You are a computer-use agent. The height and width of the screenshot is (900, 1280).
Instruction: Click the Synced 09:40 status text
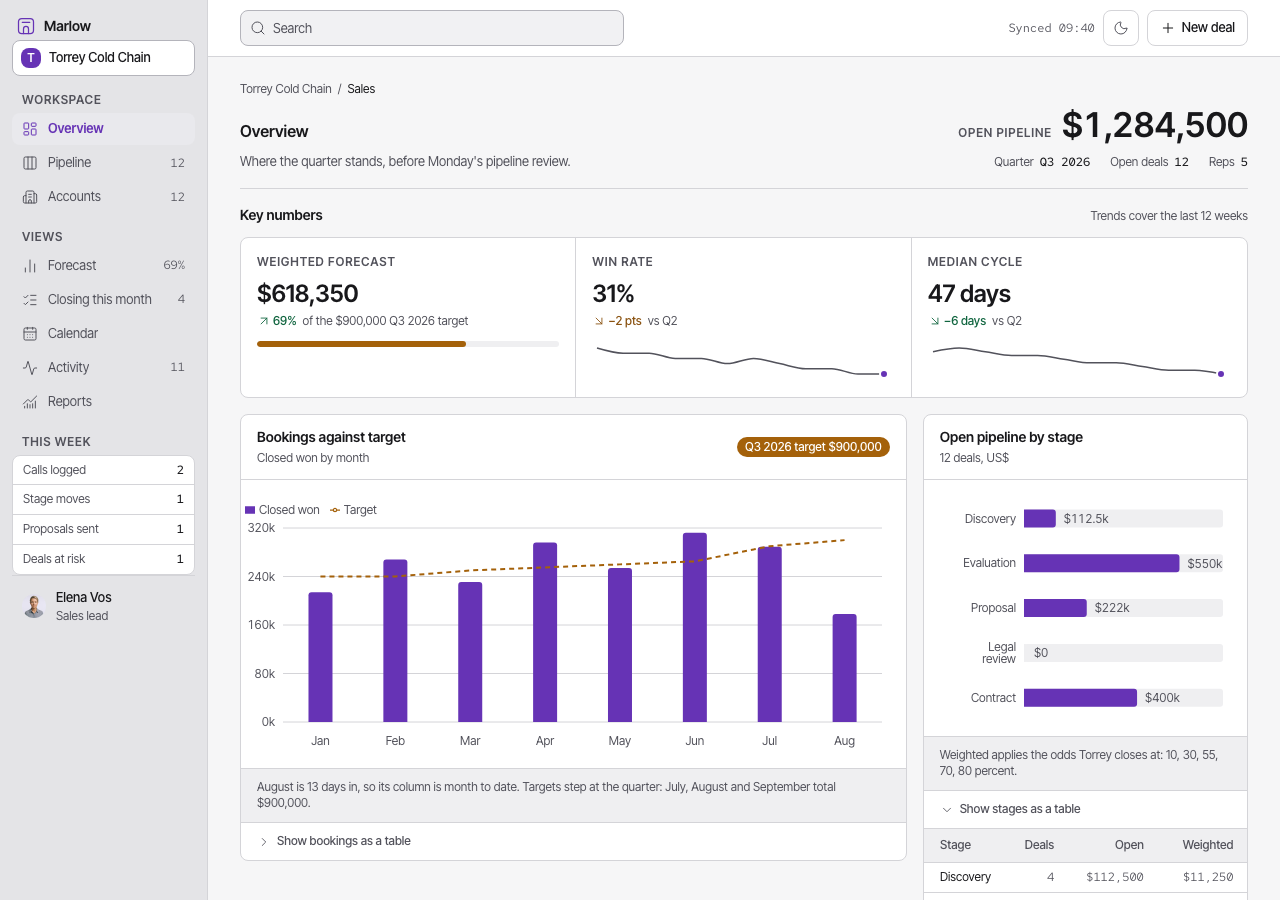[x=1051, y=28]
